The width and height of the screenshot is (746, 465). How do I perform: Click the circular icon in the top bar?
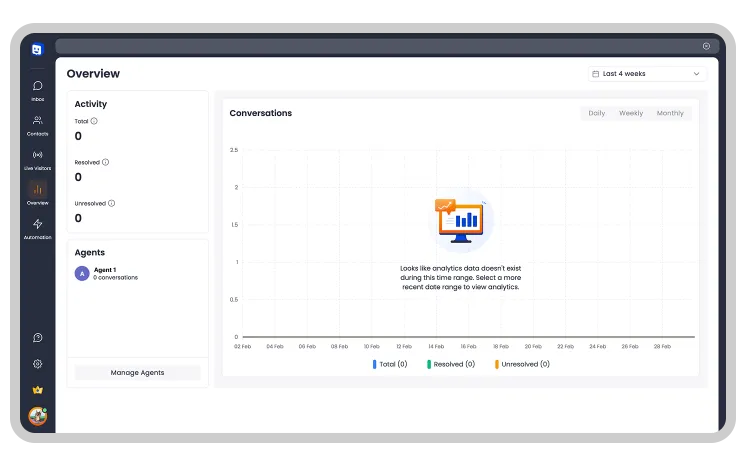(706, 46)
